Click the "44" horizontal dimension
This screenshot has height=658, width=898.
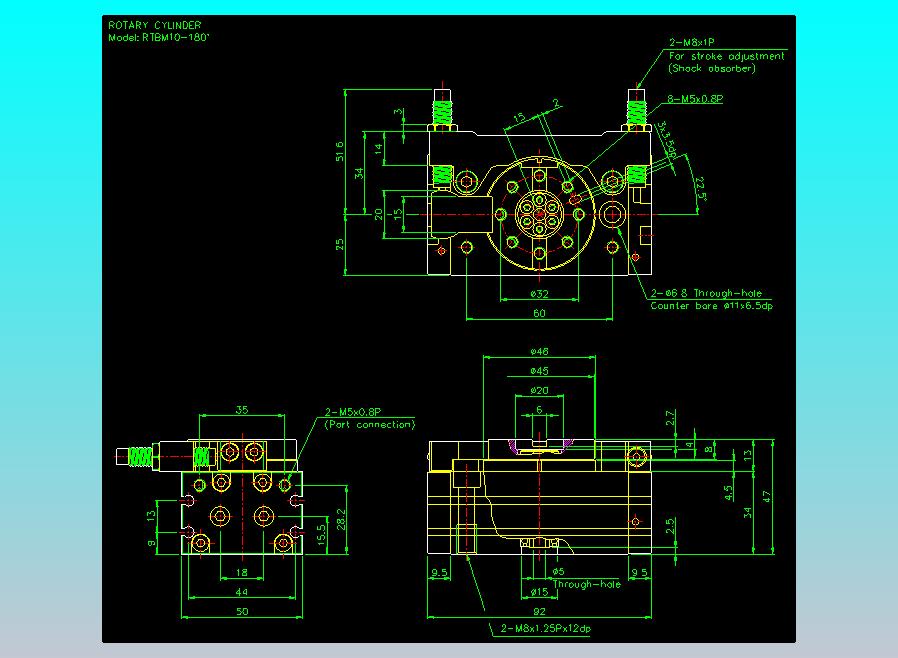point(242,592)
